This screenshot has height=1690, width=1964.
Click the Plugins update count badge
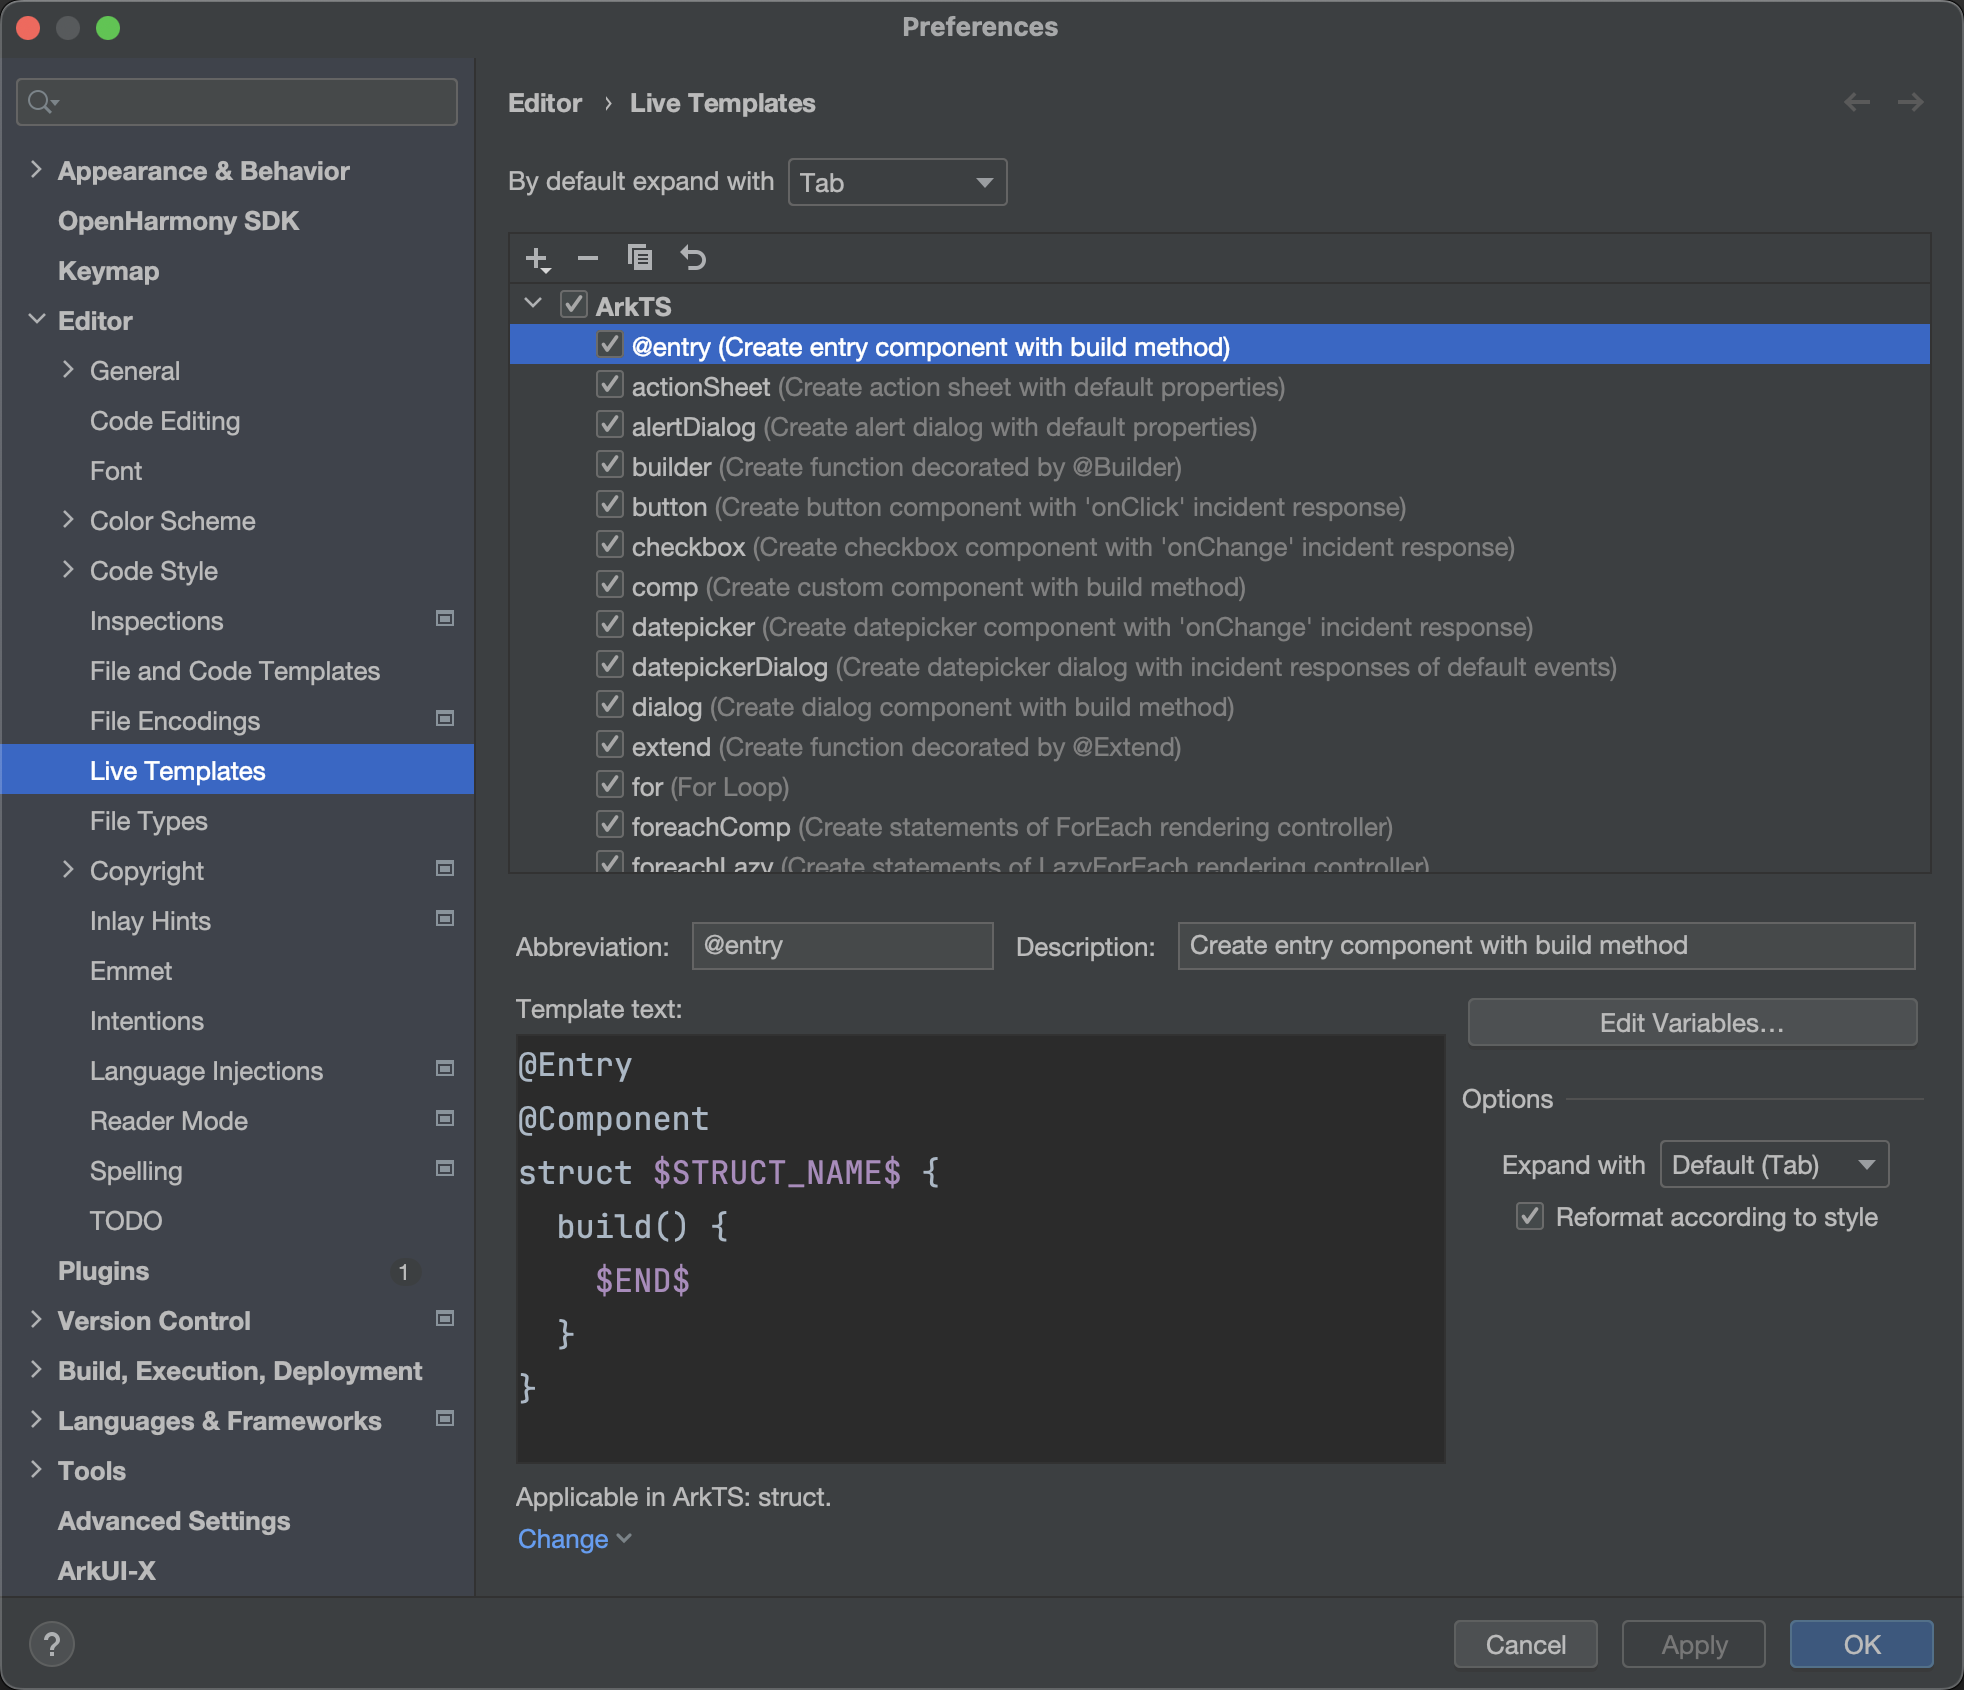[x=404, y=1272]
